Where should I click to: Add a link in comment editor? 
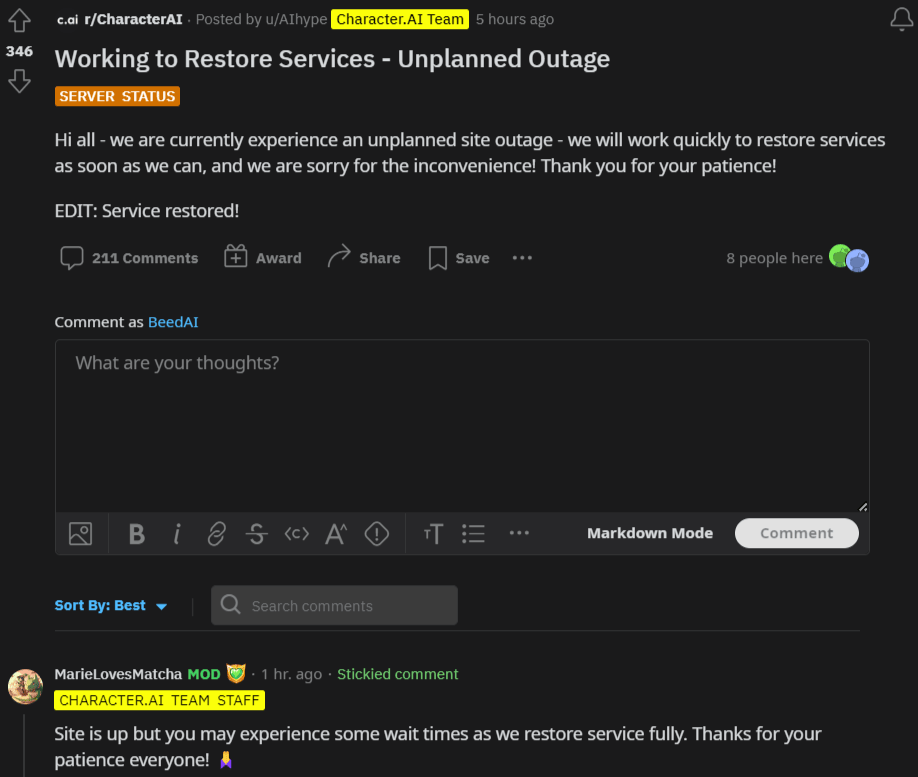pyautogui.click(x=217, y=533)
